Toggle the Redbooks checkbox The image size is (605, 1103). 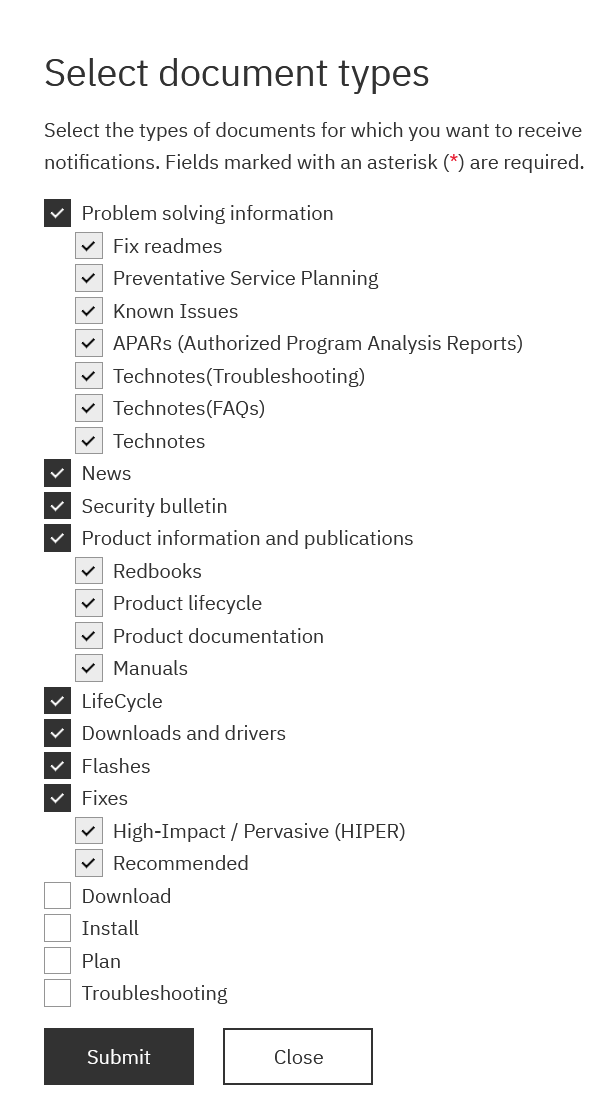pyautogui.click(x=89, y=570)
